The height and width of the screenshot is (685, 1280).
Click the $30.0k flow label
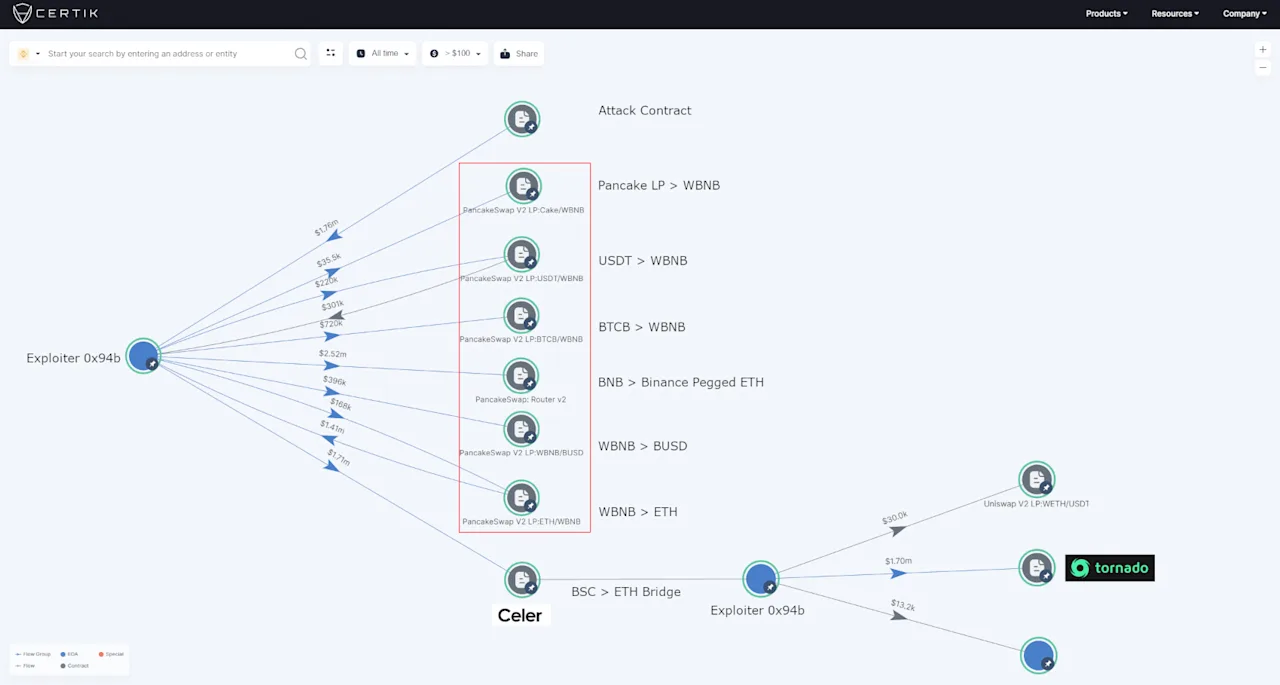point(894,518)
